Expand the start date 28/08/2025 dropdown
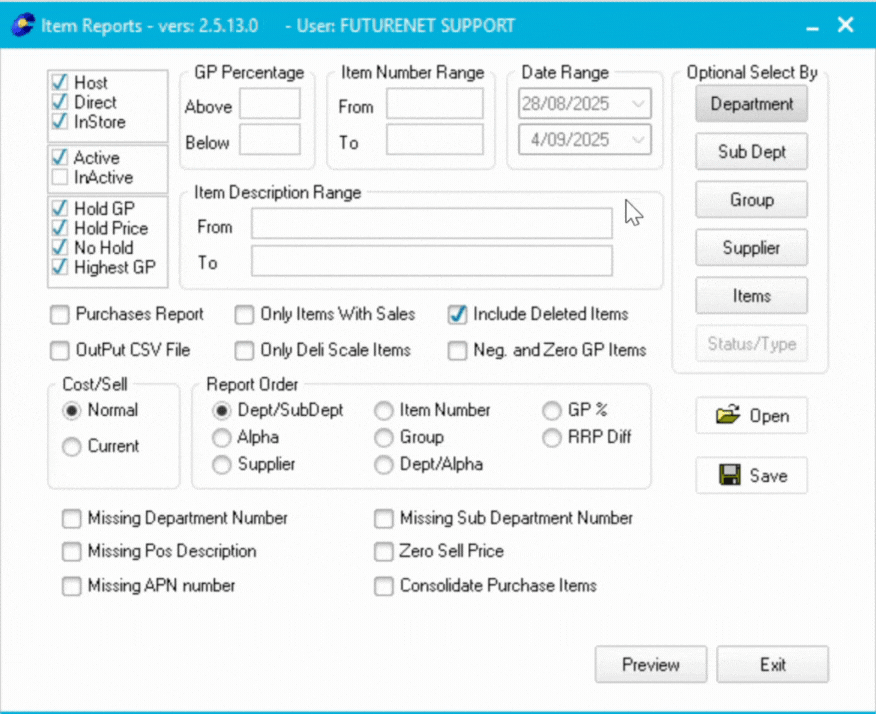876x714 pixels. tap(638, 104)
